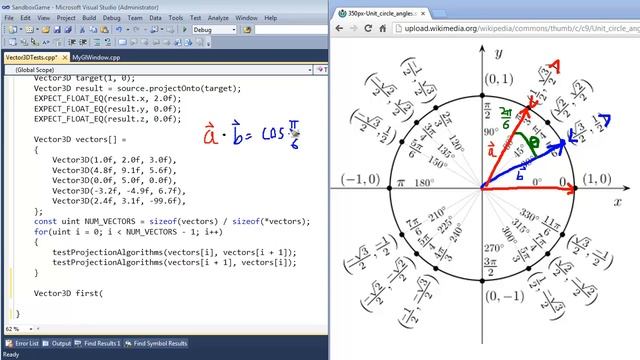
Task: Close the Chrome Unit_circle_angles tab
Action: pyautogui.click(x=423, y=13)
